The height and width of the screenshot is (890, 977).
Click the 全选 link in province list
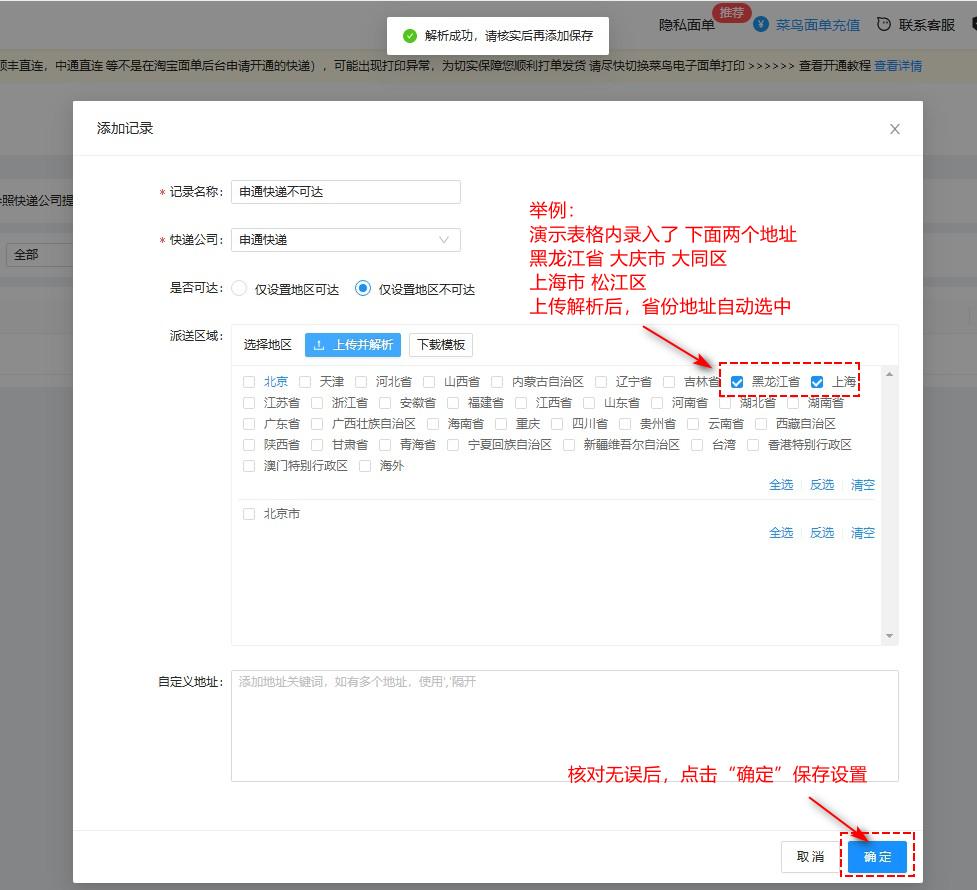click(781, 484)
